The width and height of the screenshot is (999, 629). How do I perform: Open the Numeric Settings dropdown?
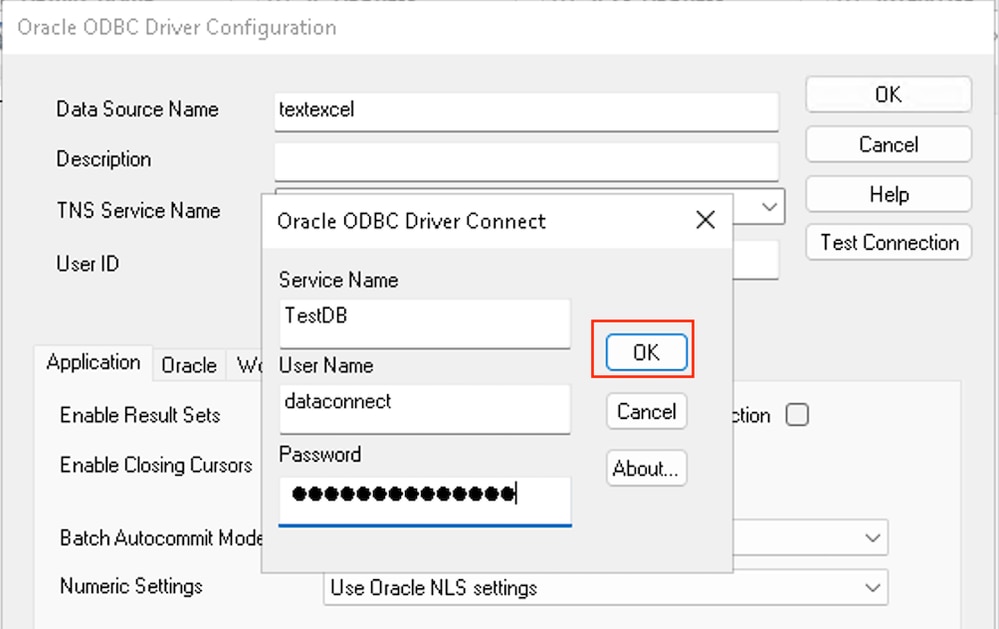(x=605, y=588)
